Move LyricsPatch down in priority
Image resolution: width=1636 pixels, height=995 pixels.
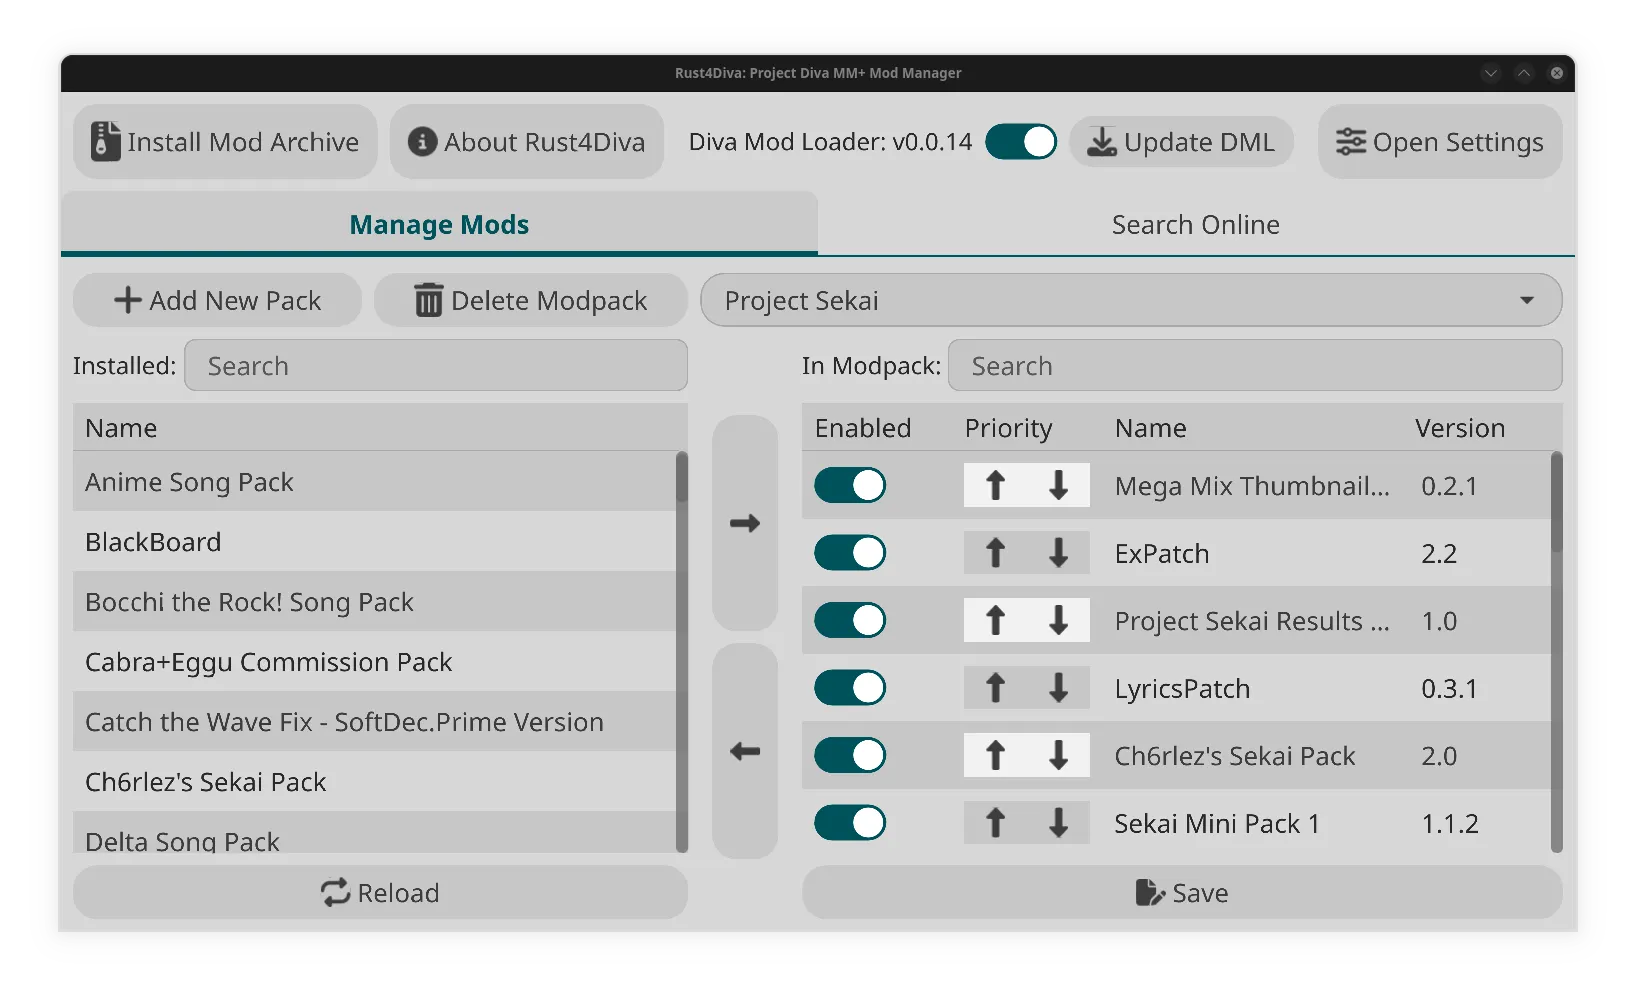(1058, 688)
